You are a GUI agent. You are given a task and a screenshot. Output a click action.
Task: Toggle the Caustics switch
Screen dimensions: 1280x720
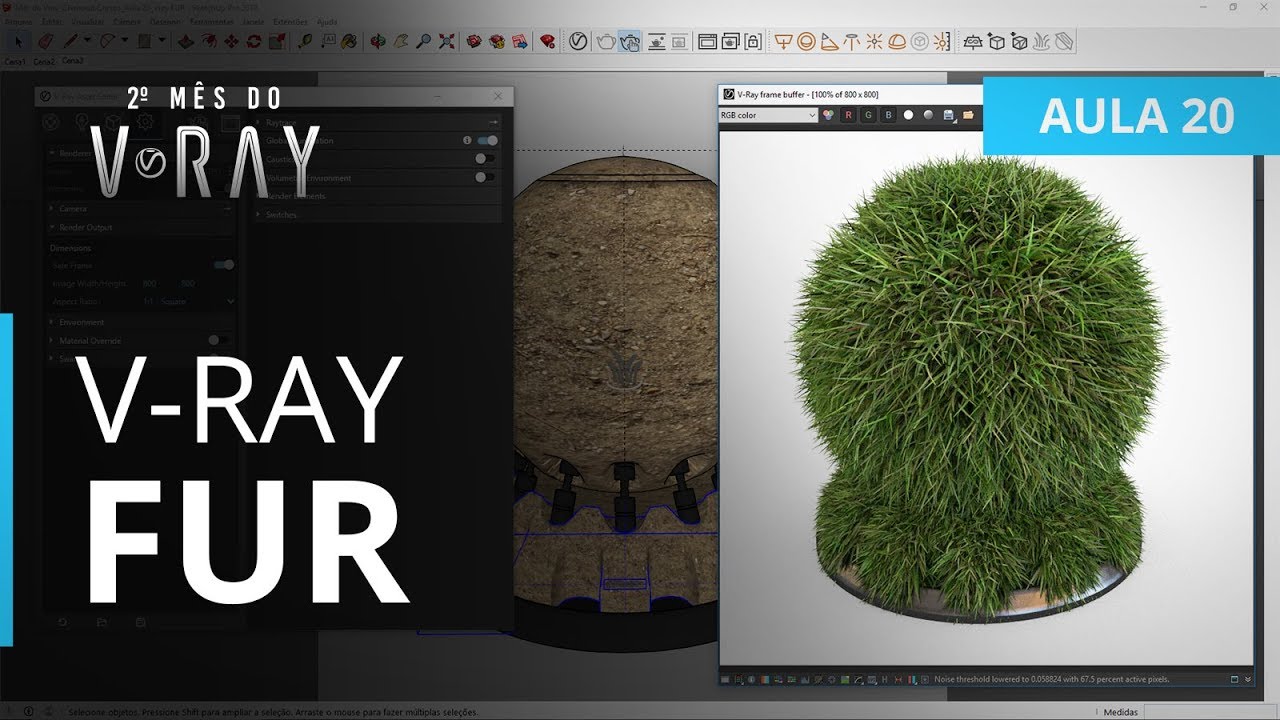485,158
